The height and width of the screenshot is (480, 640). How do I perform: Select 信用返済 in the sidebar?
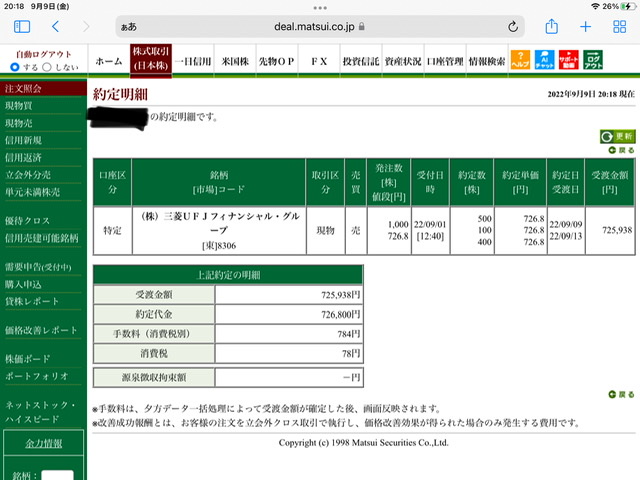point(23,158)
